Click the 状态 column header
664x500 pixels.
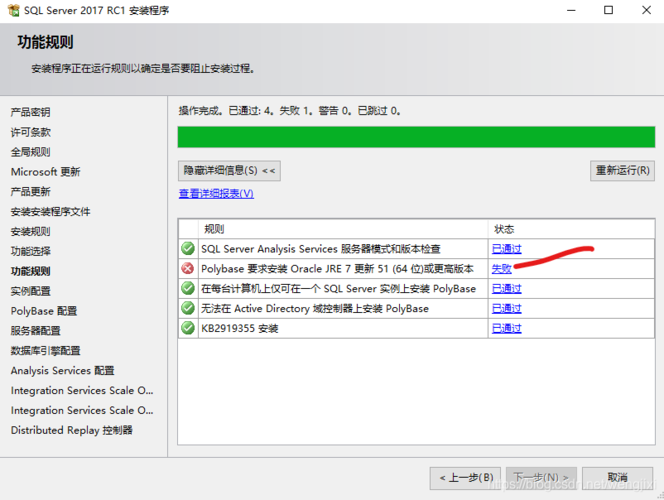coord(571,229)
